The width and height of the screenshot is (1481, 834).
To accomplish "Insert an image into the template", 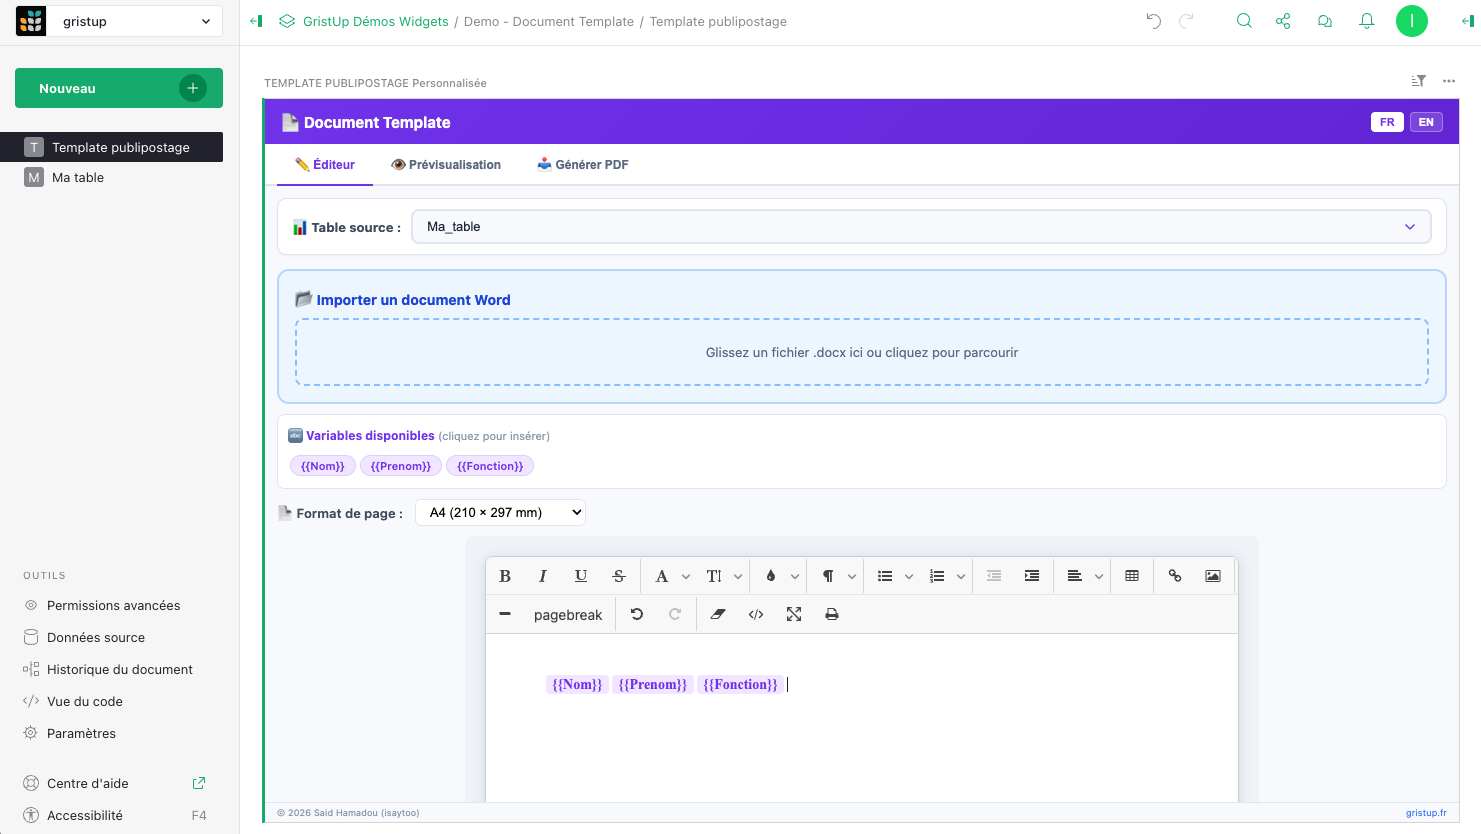I will (1212, 576).
